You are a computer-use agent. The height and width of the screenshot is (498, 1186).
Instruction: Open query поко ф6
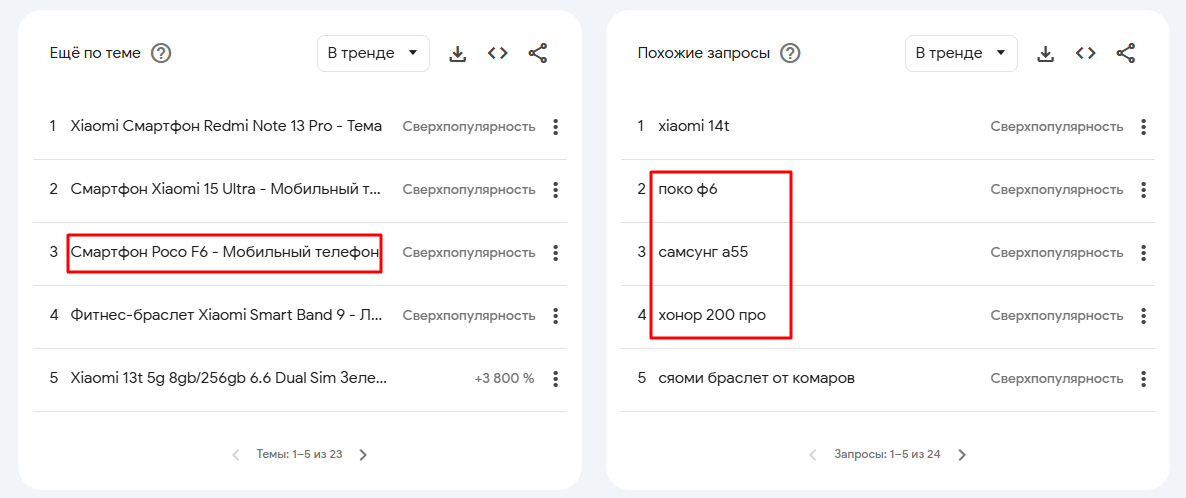point(688,188)
